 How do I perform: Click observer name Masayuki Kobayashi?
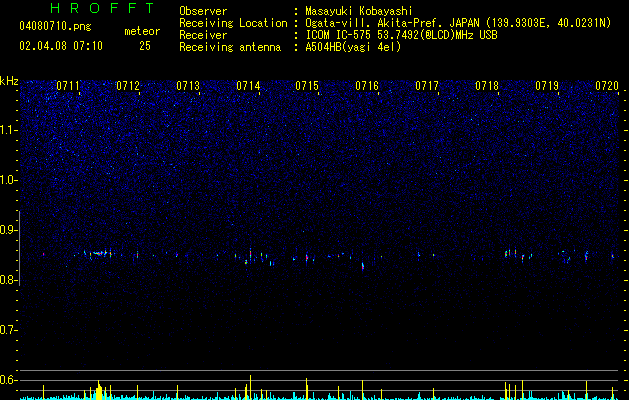point(359,11)
